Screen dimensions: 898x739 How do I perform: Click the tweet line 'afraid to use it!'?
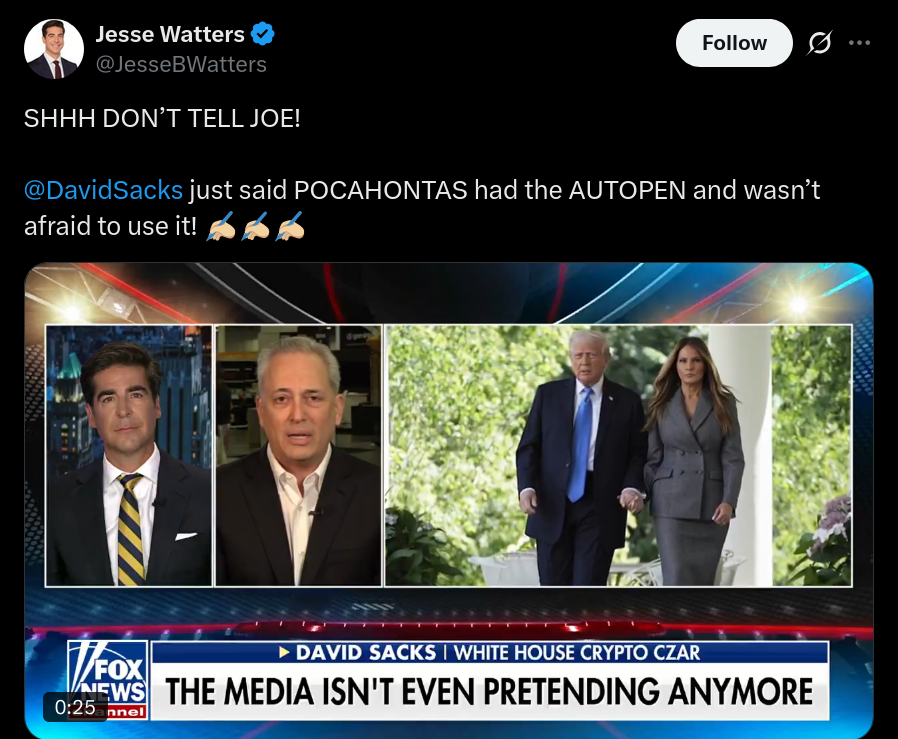click(x=110, y=226)
